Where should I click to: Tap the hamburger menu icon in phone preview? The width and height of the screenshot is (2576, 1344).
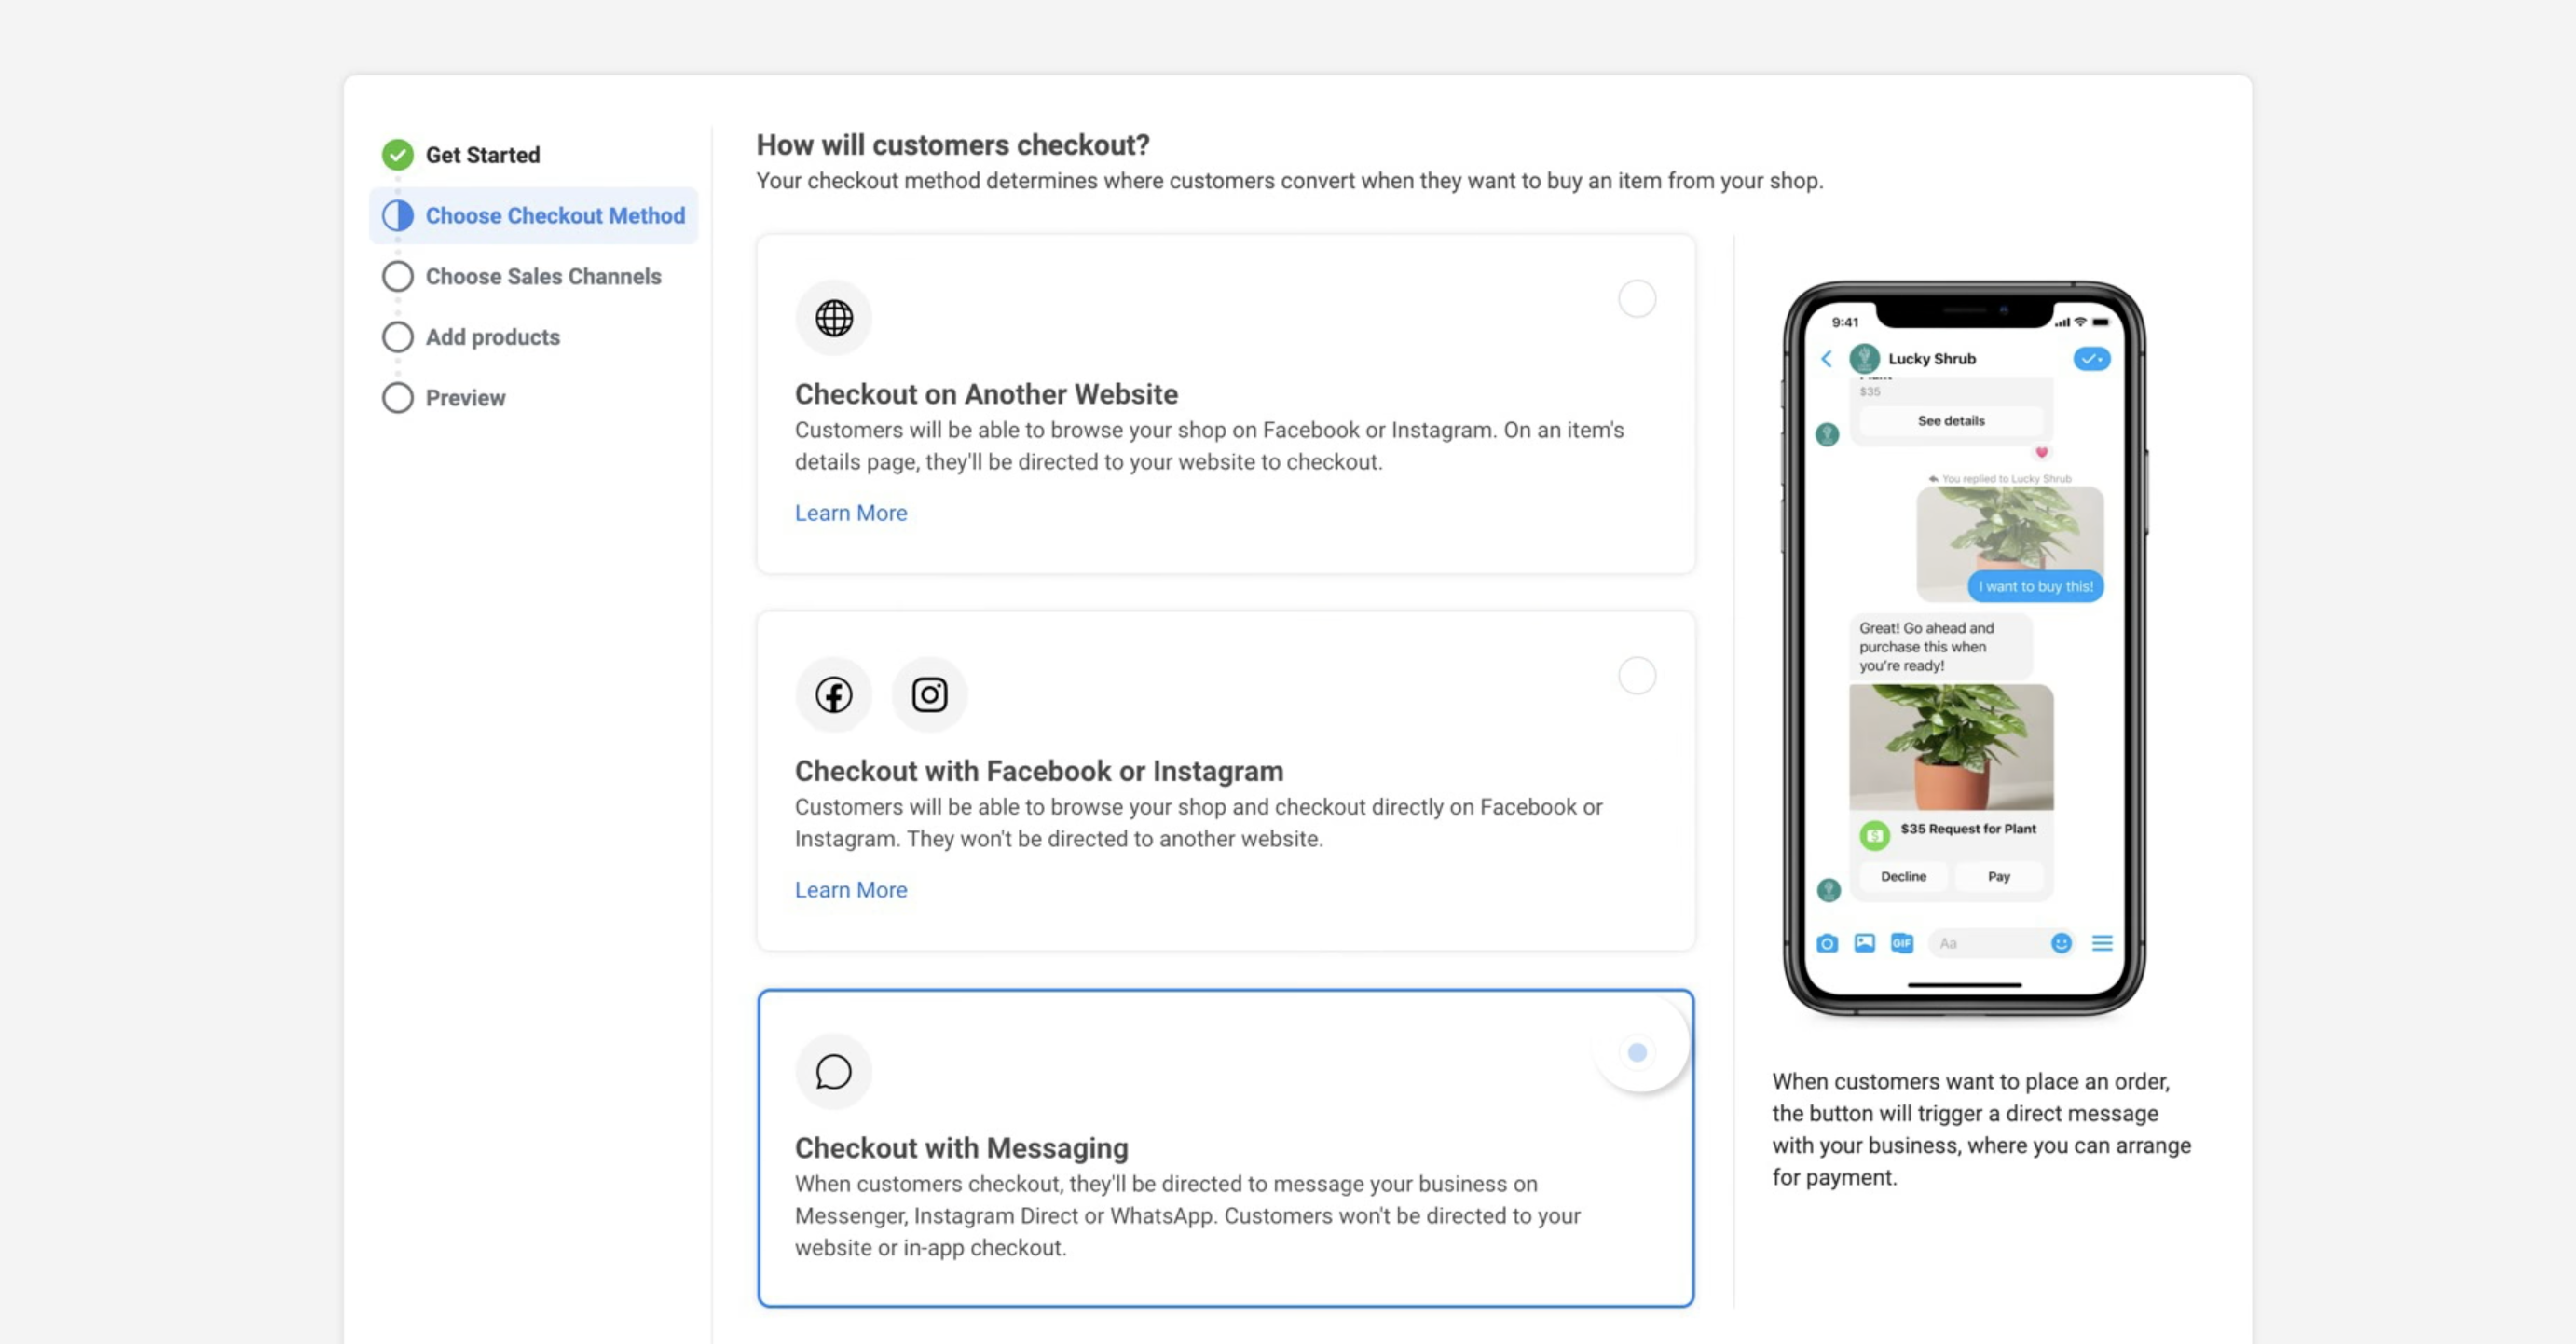(x=2102, y=943)
